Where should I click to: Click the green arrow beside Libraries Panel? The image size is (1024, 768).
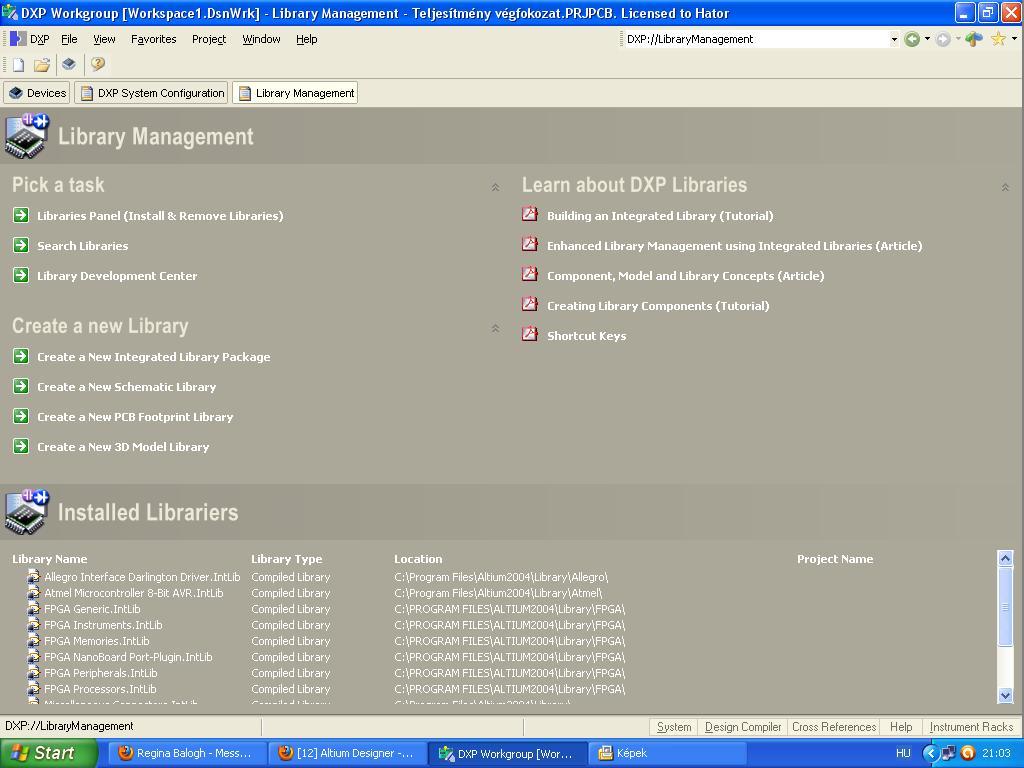coord(21,215)
